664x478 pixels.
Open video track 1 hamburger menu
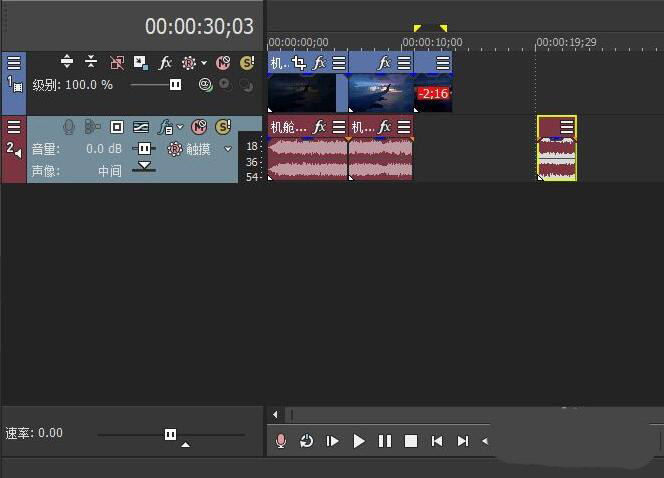tap(14, 63)
